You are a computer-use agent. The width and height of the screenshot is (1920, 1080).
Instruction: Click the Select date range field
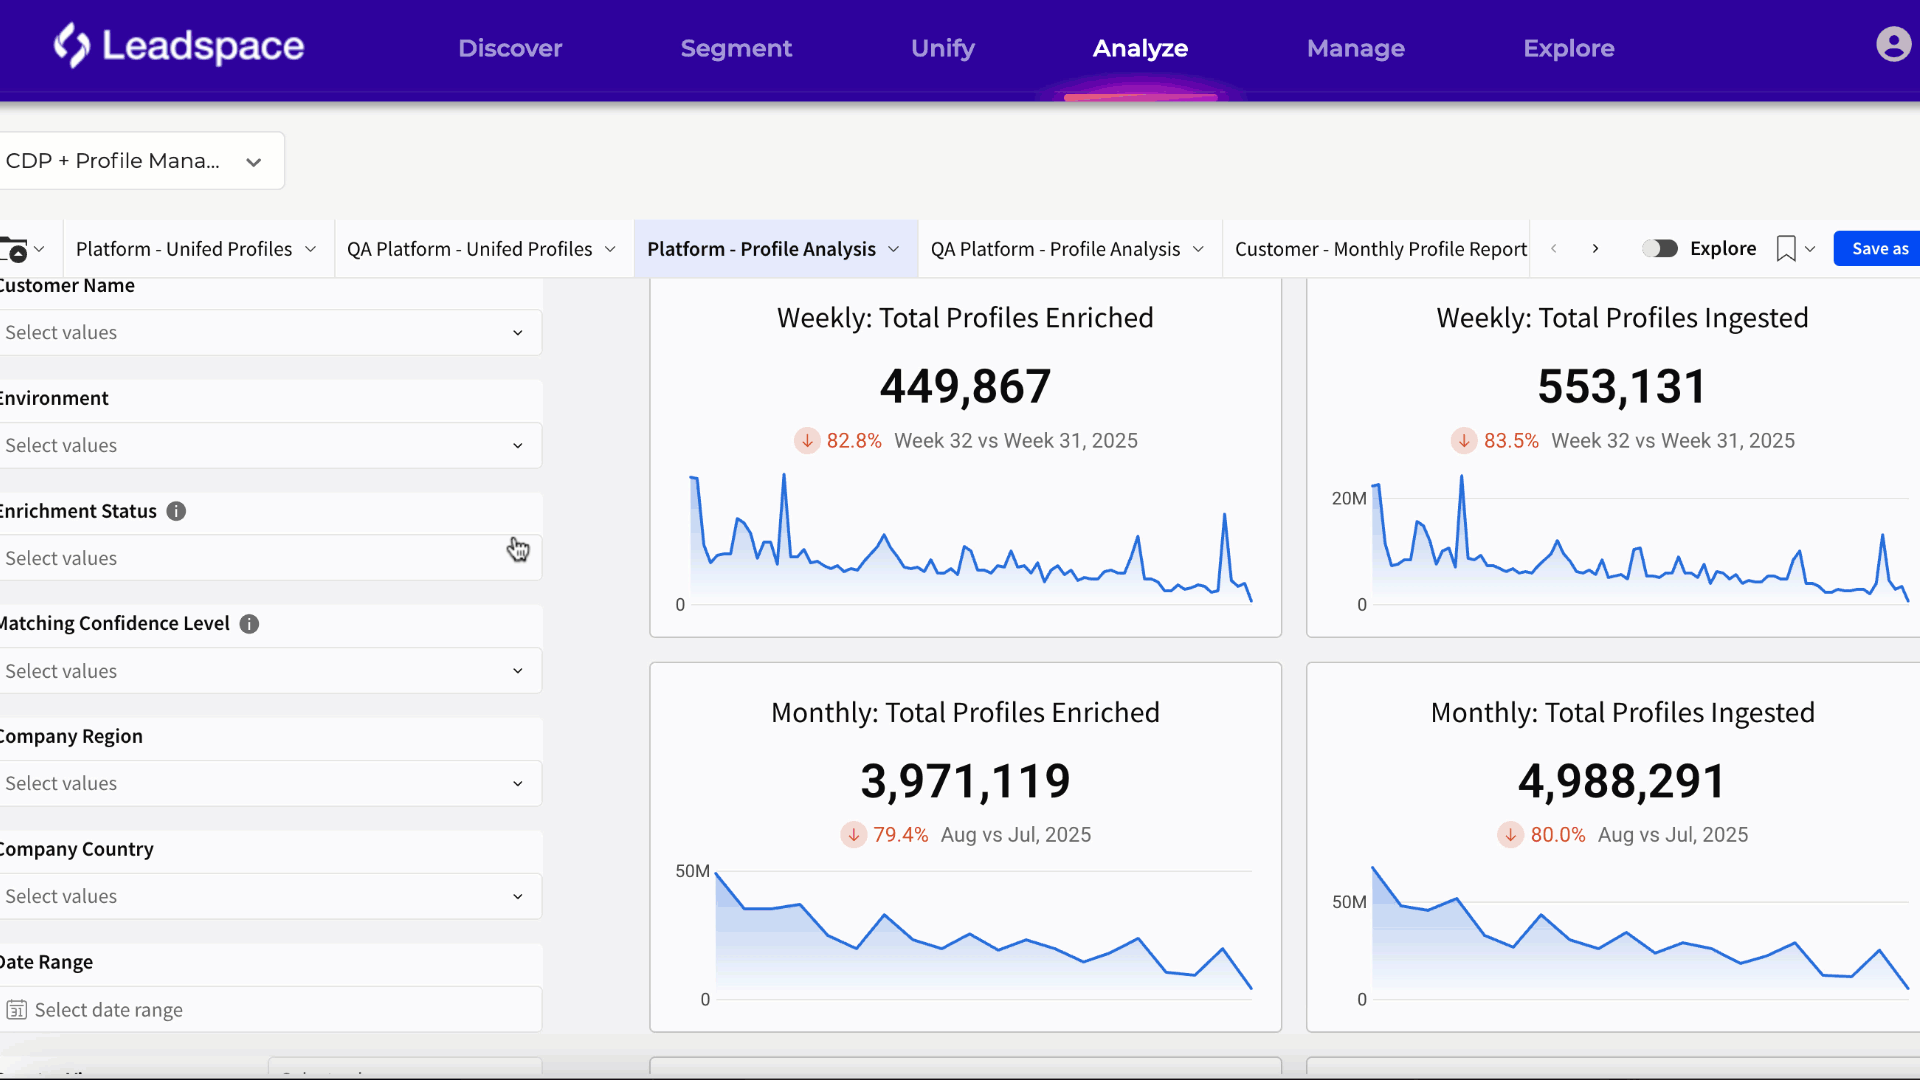tap(270, 1010)
